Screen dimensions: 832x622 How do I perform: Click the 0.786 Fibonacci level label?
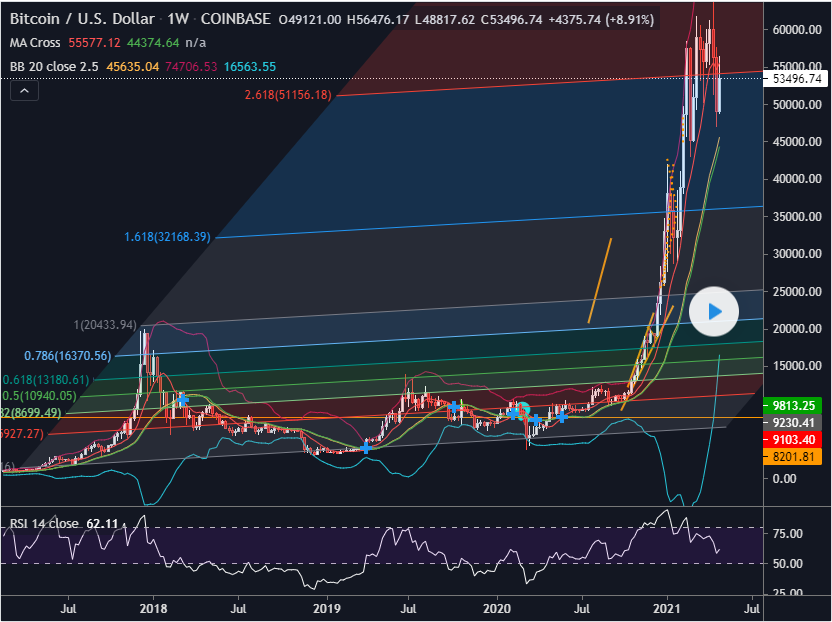[x=69, y=355]
